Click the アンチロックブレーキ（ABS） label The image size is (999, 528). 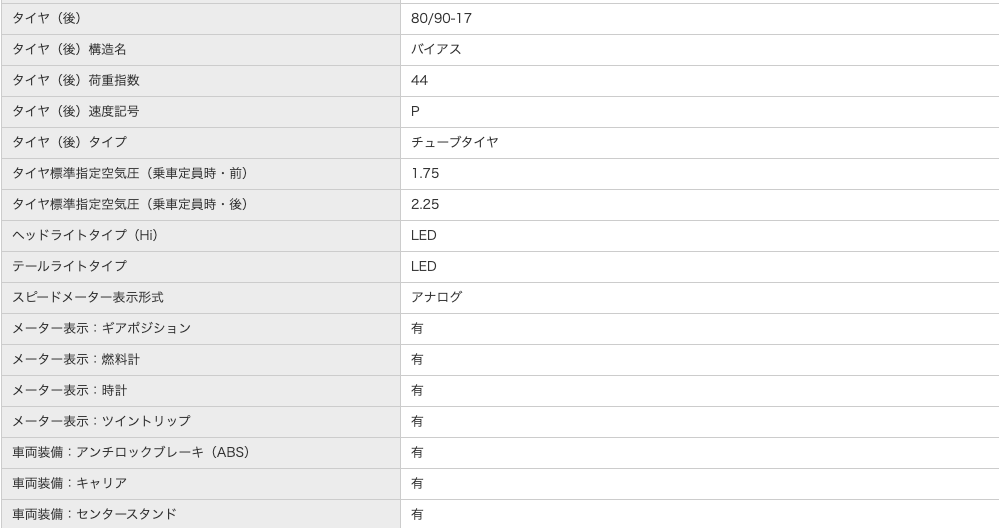(x=131, y=453)
